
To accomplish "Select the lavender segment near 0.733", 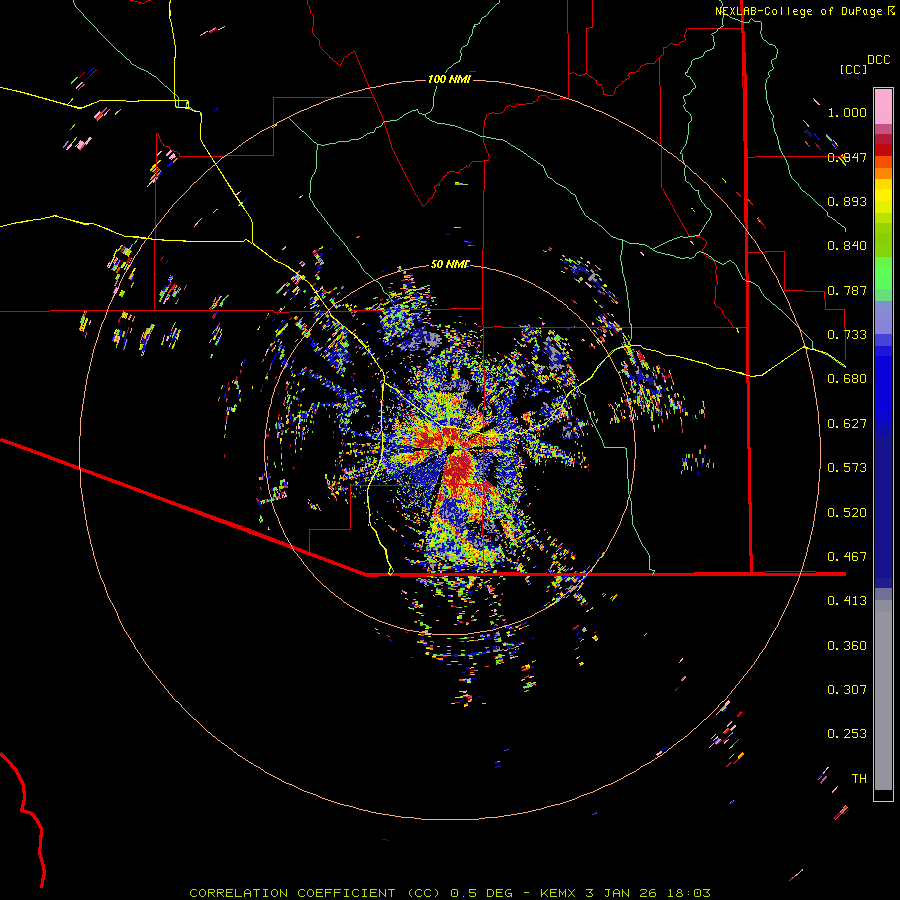I will coord(883,317).
